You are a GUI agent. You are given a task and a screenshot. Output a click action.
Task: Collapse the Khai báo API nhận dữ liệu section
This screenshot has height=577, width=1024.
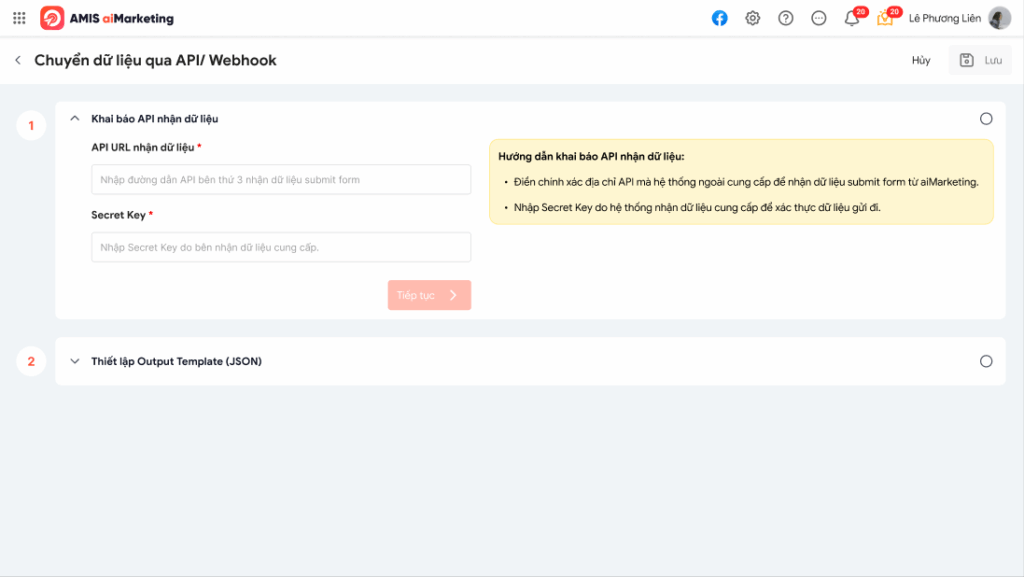coord(75,119)
